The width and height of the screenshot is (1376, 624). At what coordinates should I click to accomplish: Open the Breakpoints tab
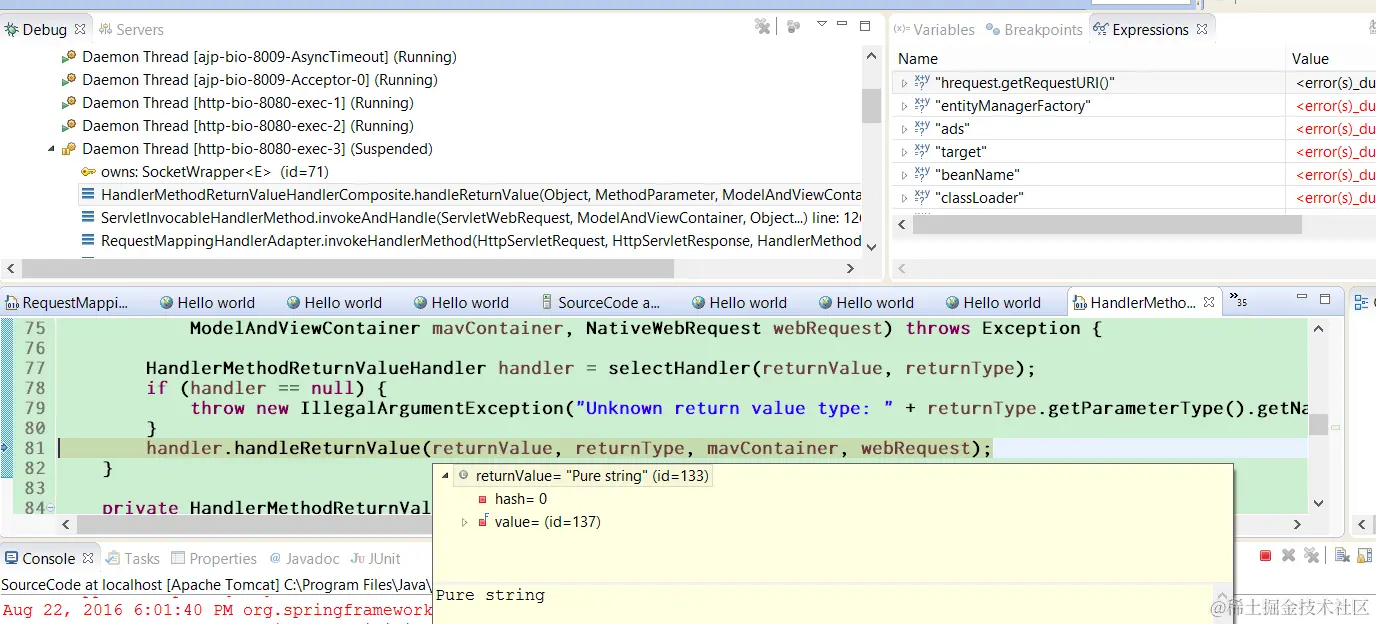(1034, 30)
